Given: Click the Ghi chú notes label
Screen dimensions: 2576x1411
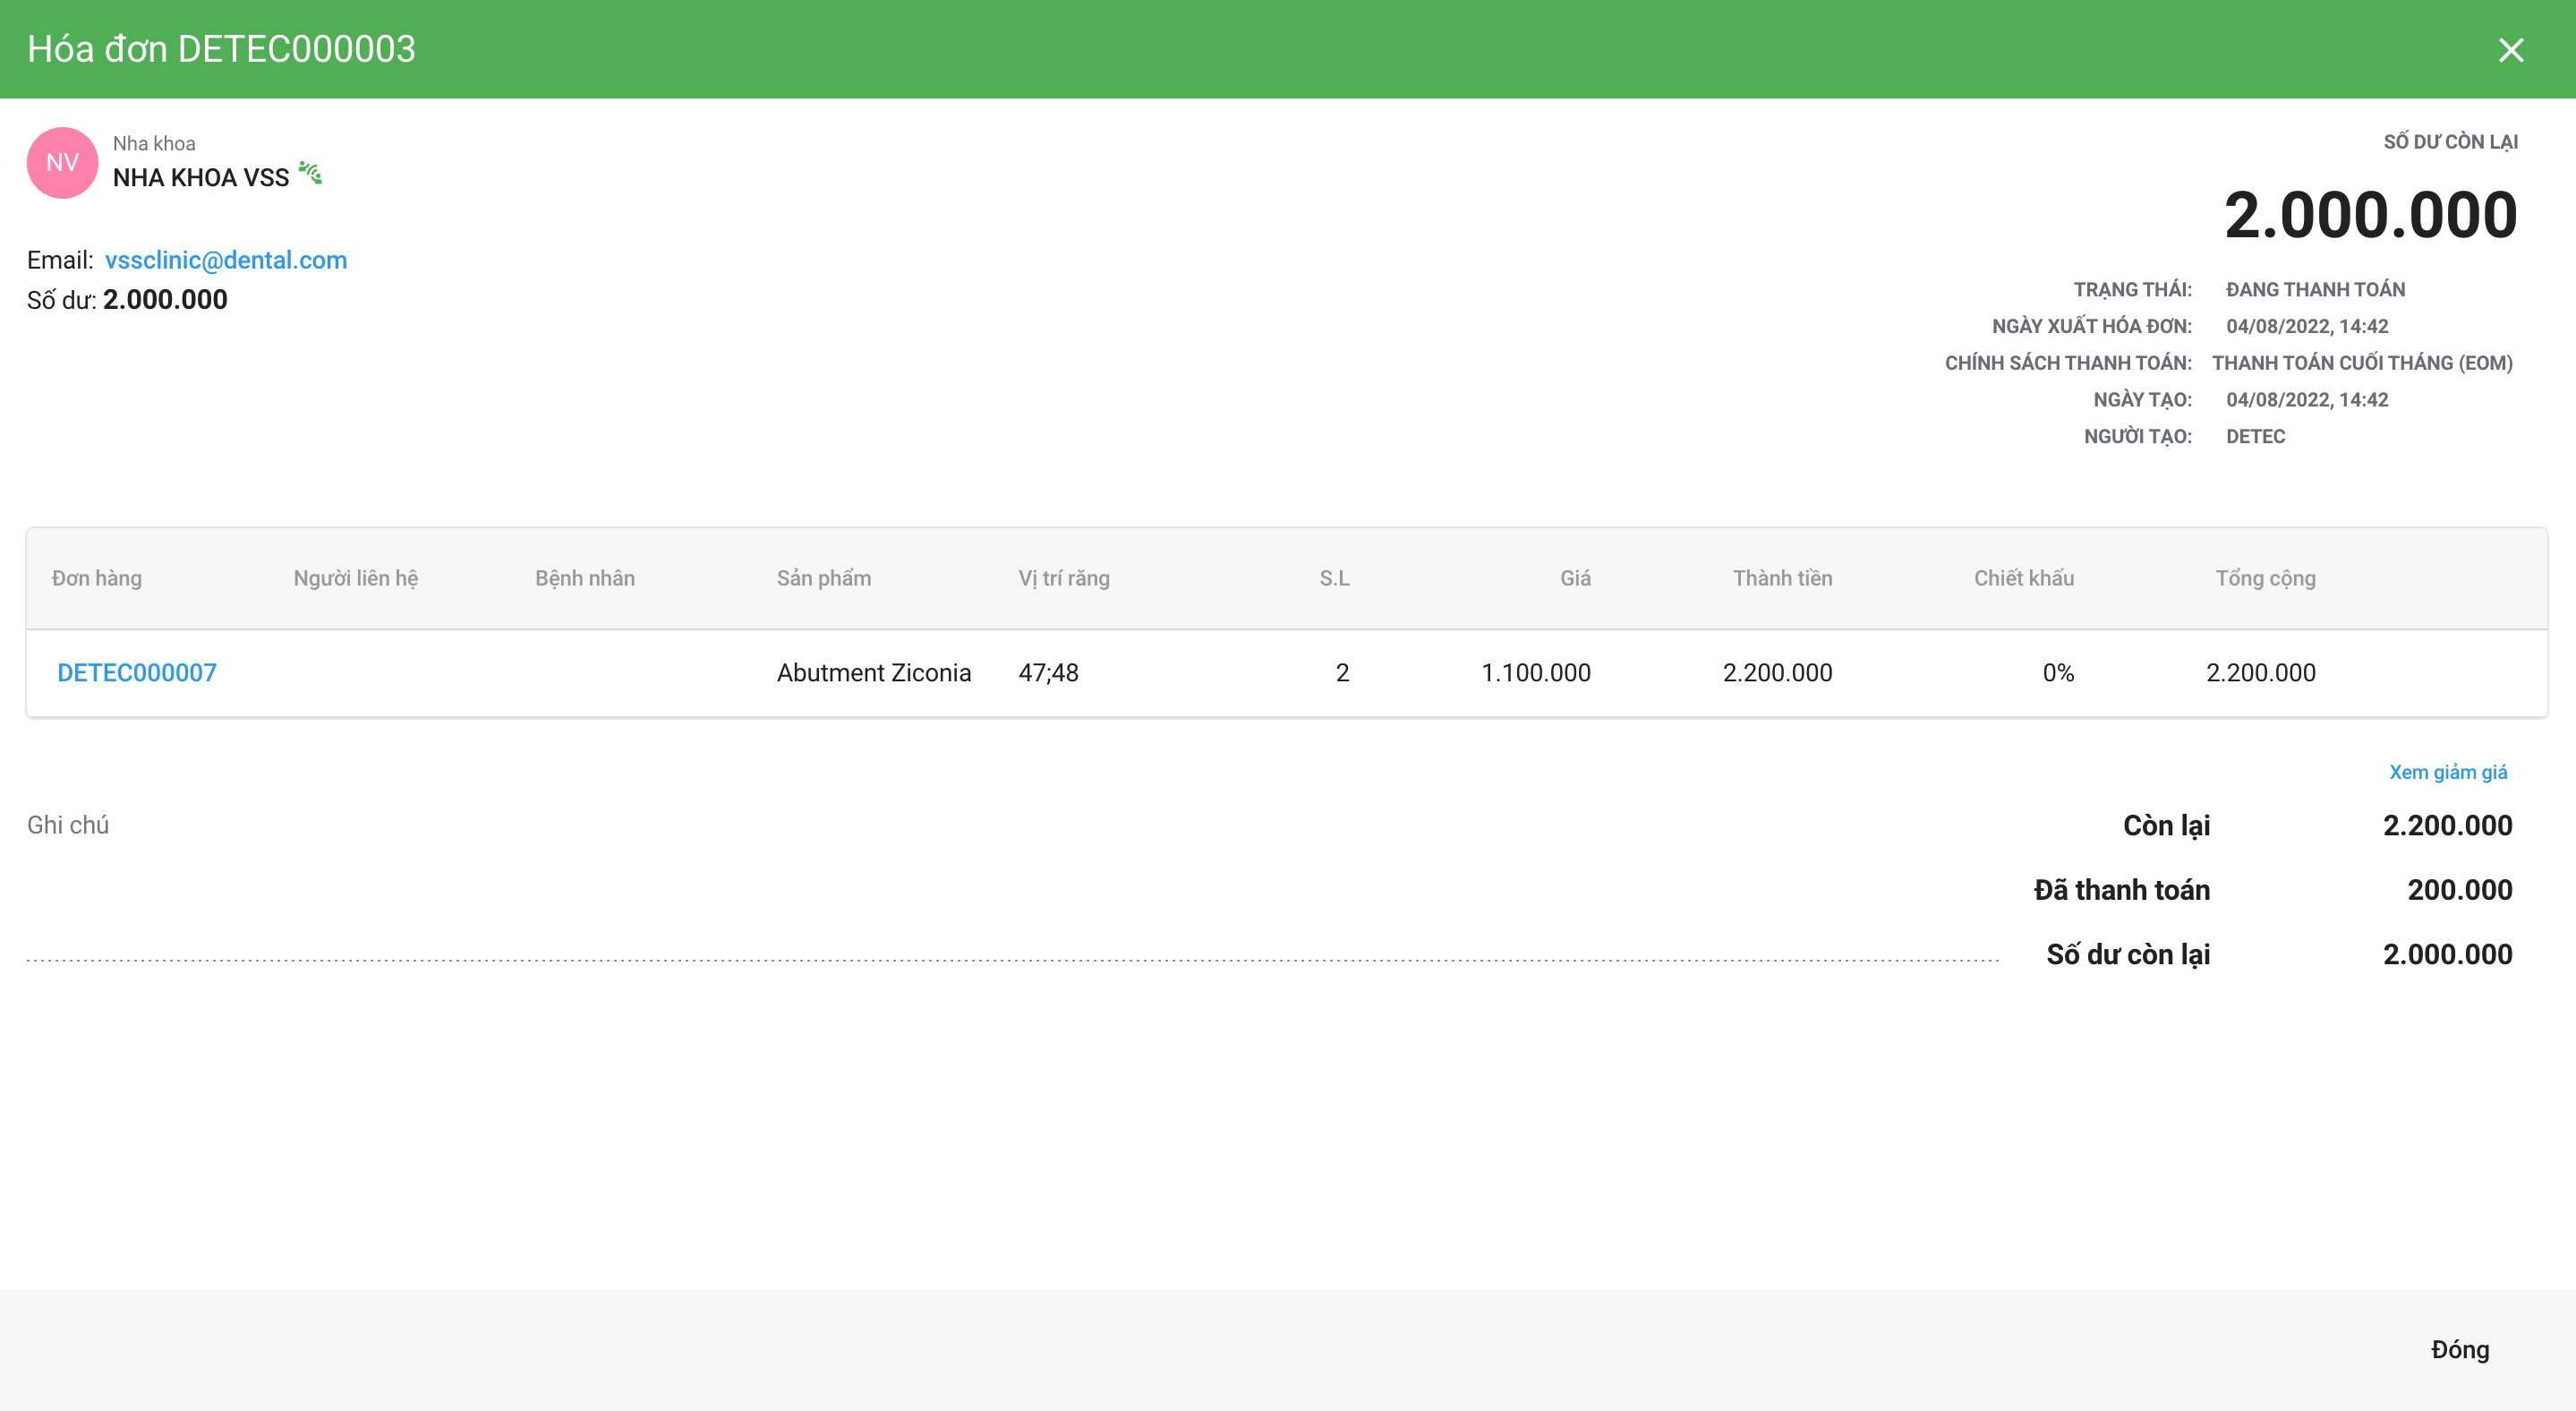Looking at the screenshot, I should pos(68,825).
